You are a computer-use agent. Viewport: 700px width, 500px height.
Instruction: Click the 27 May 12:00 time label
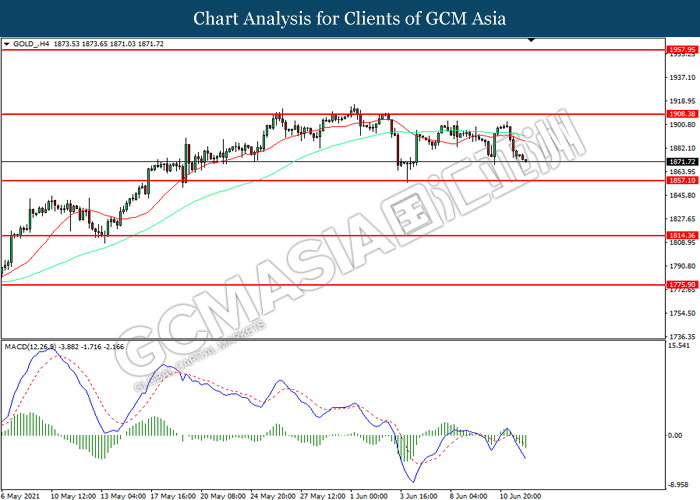(323, 496)
